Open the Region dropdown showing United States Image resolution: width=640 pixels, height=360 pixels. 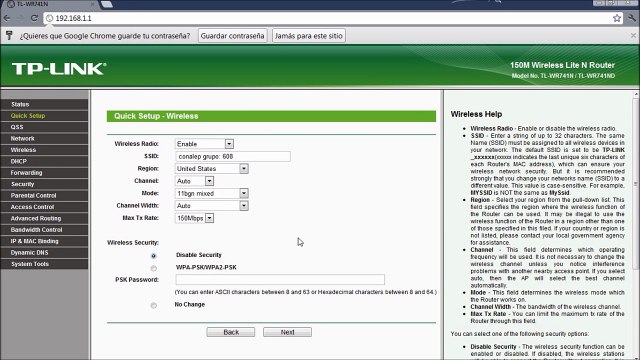pyautogui.click(x=211, y=169)
